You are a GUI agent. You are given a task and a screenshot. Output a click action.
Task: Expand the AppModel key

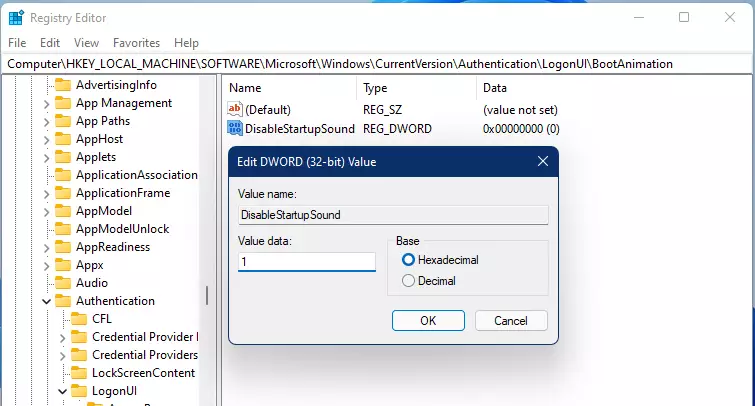(x=46, y=211)
